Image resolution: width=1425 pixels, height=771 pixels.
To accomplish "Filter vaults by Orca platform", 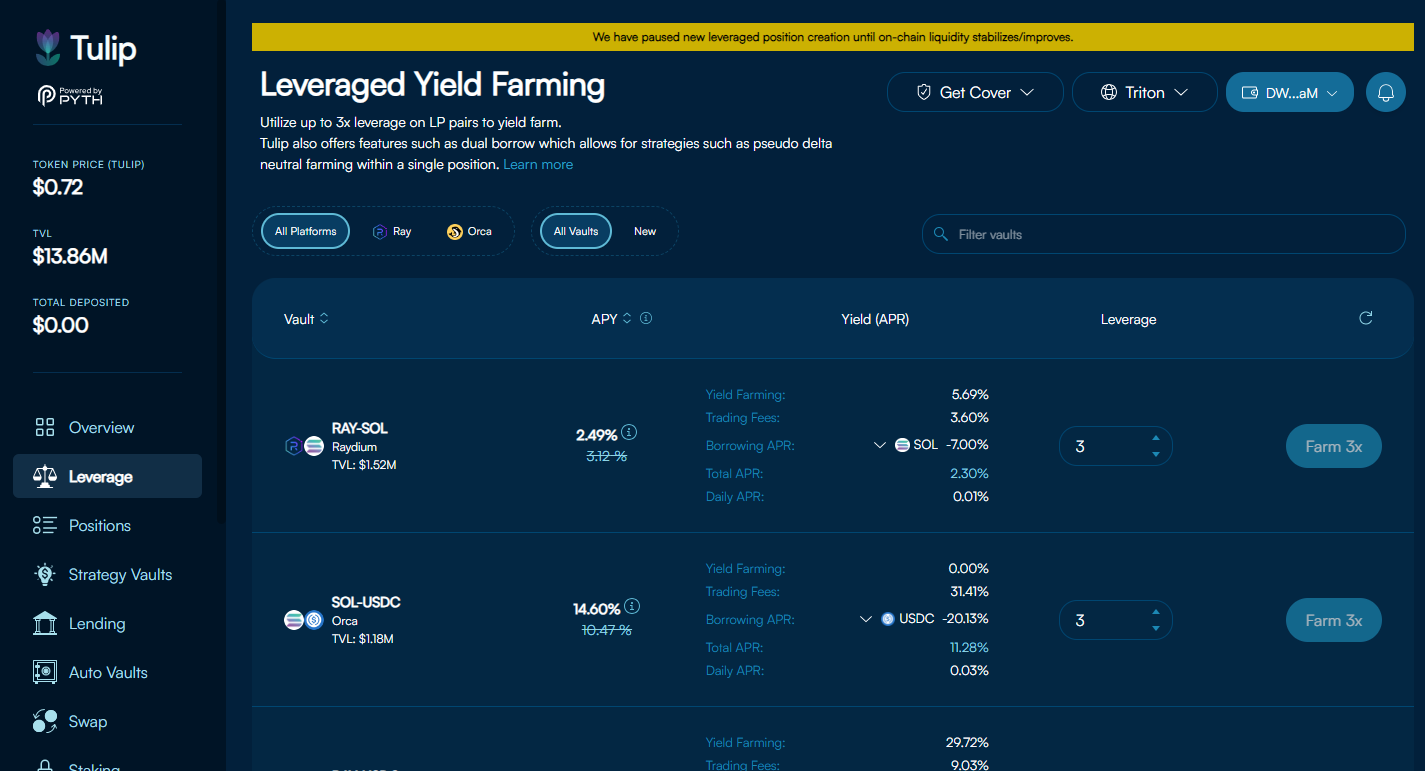I will coord(470,231).
